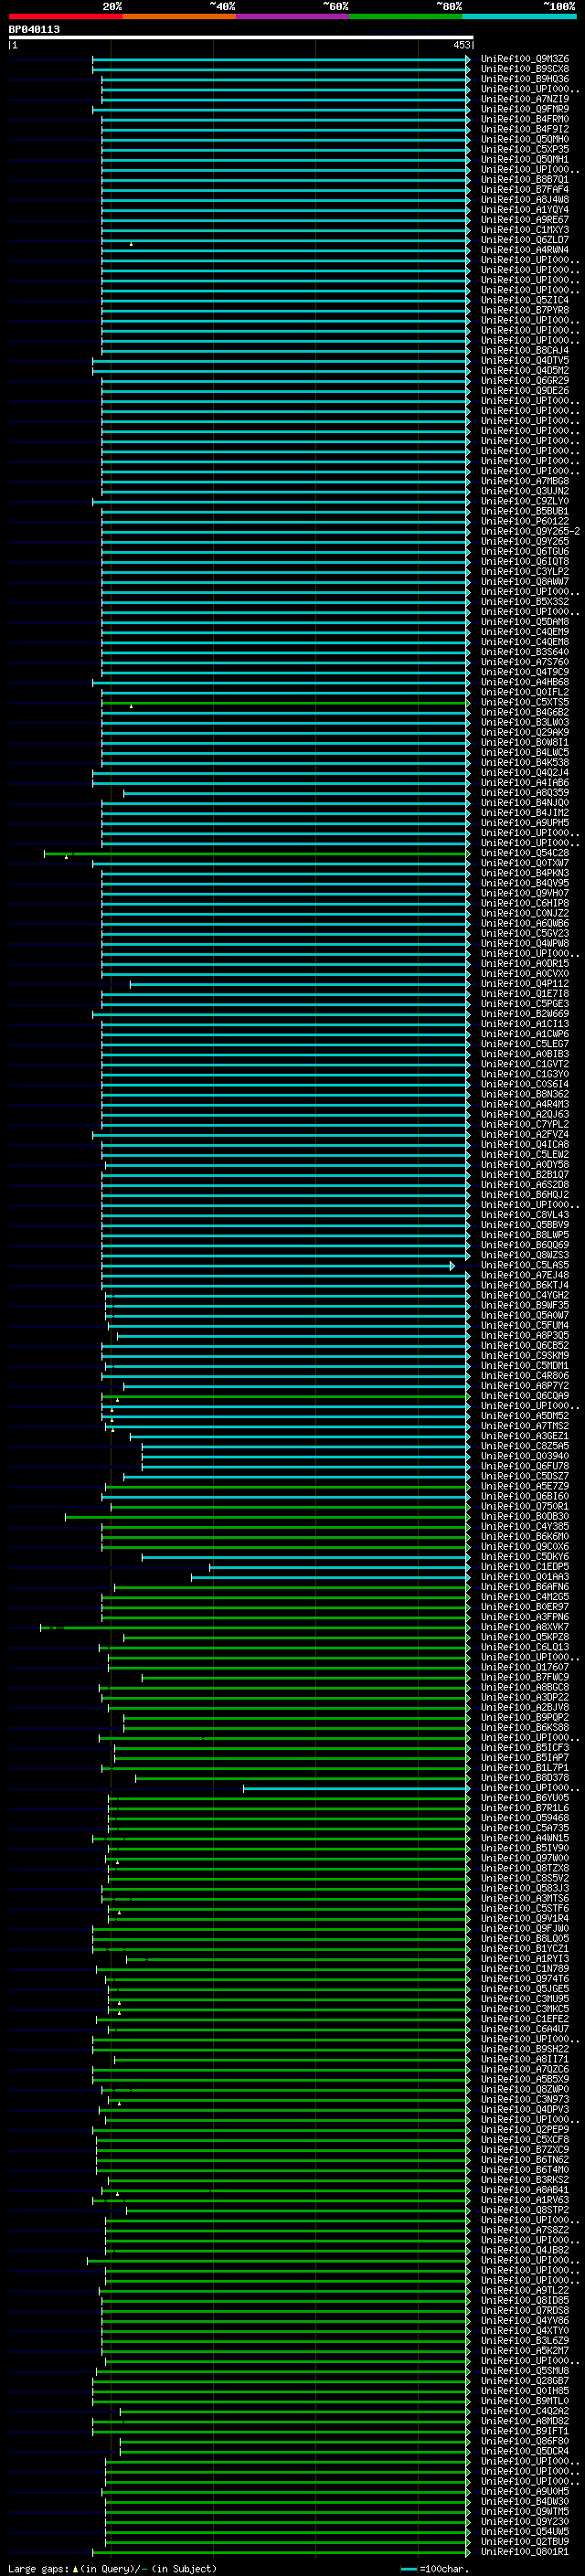The width and height of the screenshot is (585, 2576).
Task: Click UniRef100_B7PYR8 label
Action: [524, 310]
